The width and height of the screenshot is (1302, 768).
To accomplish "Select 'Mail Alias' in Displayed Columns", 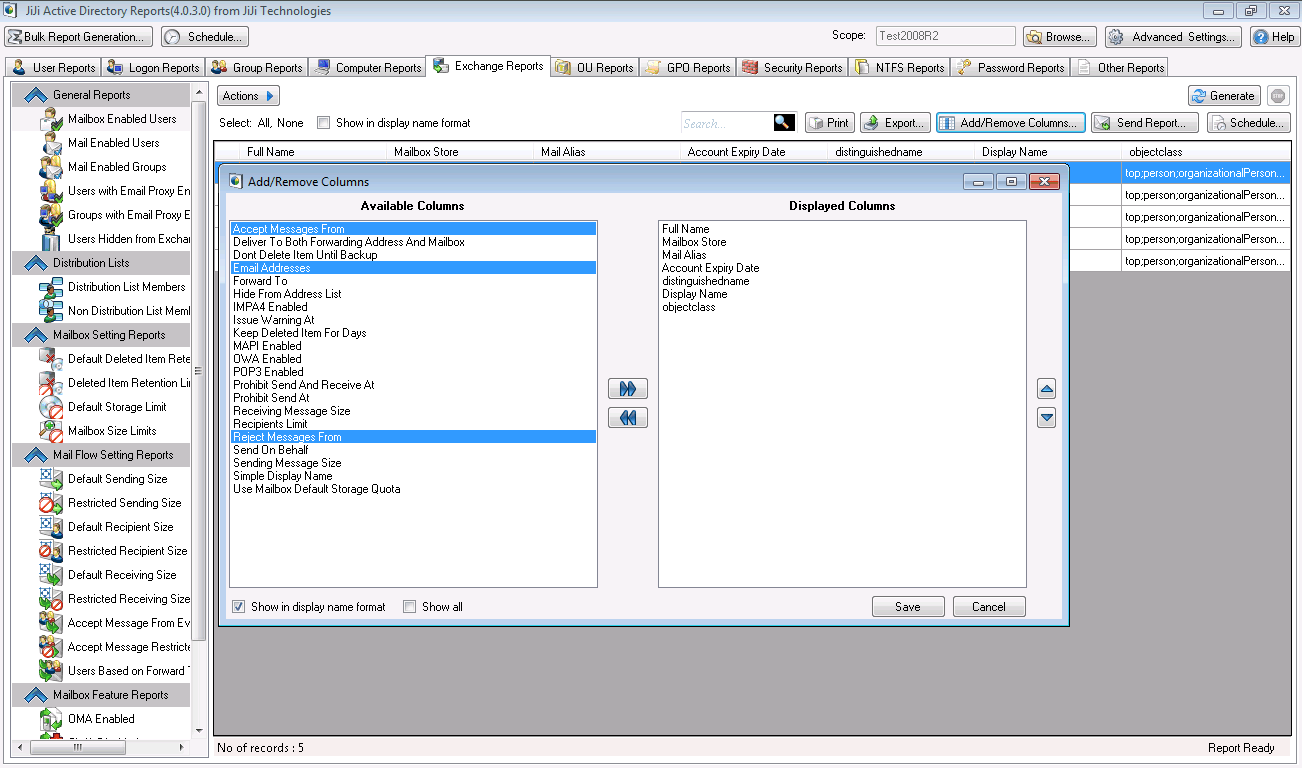I will (x=842, y=255).
